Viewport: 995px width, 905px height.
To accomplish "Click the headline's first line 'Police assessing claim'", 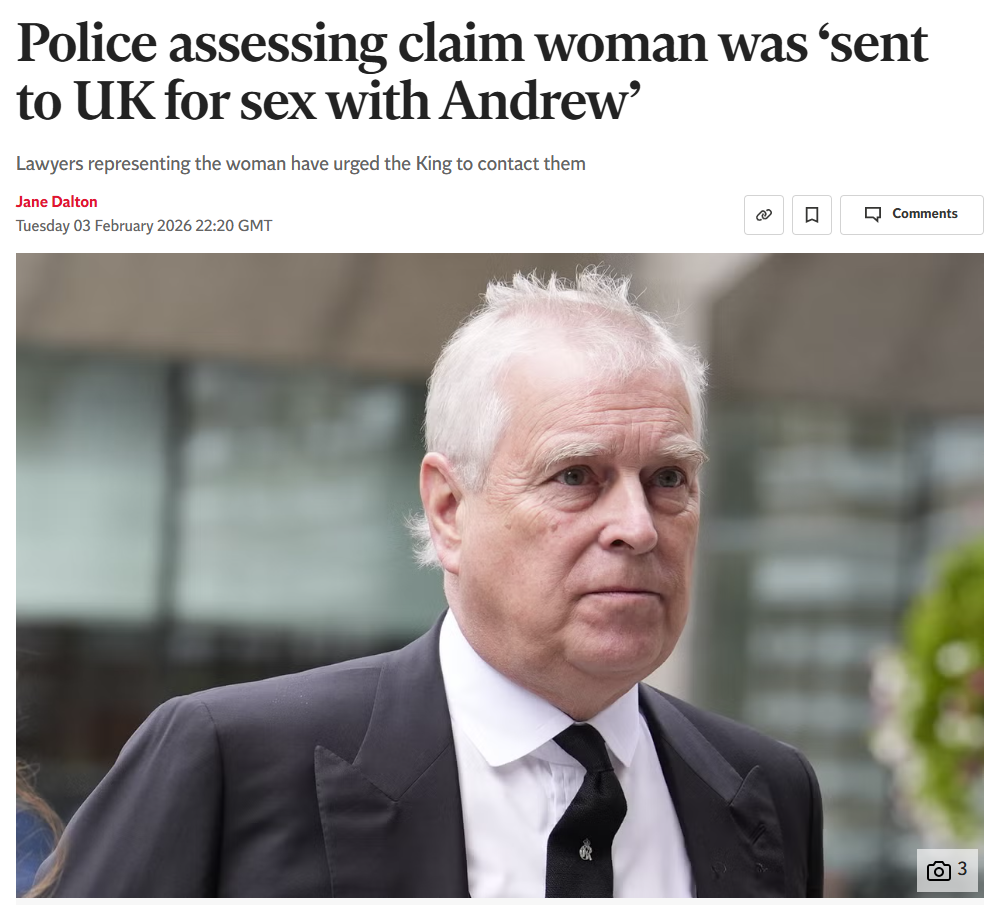I will (x=265, y=44).
